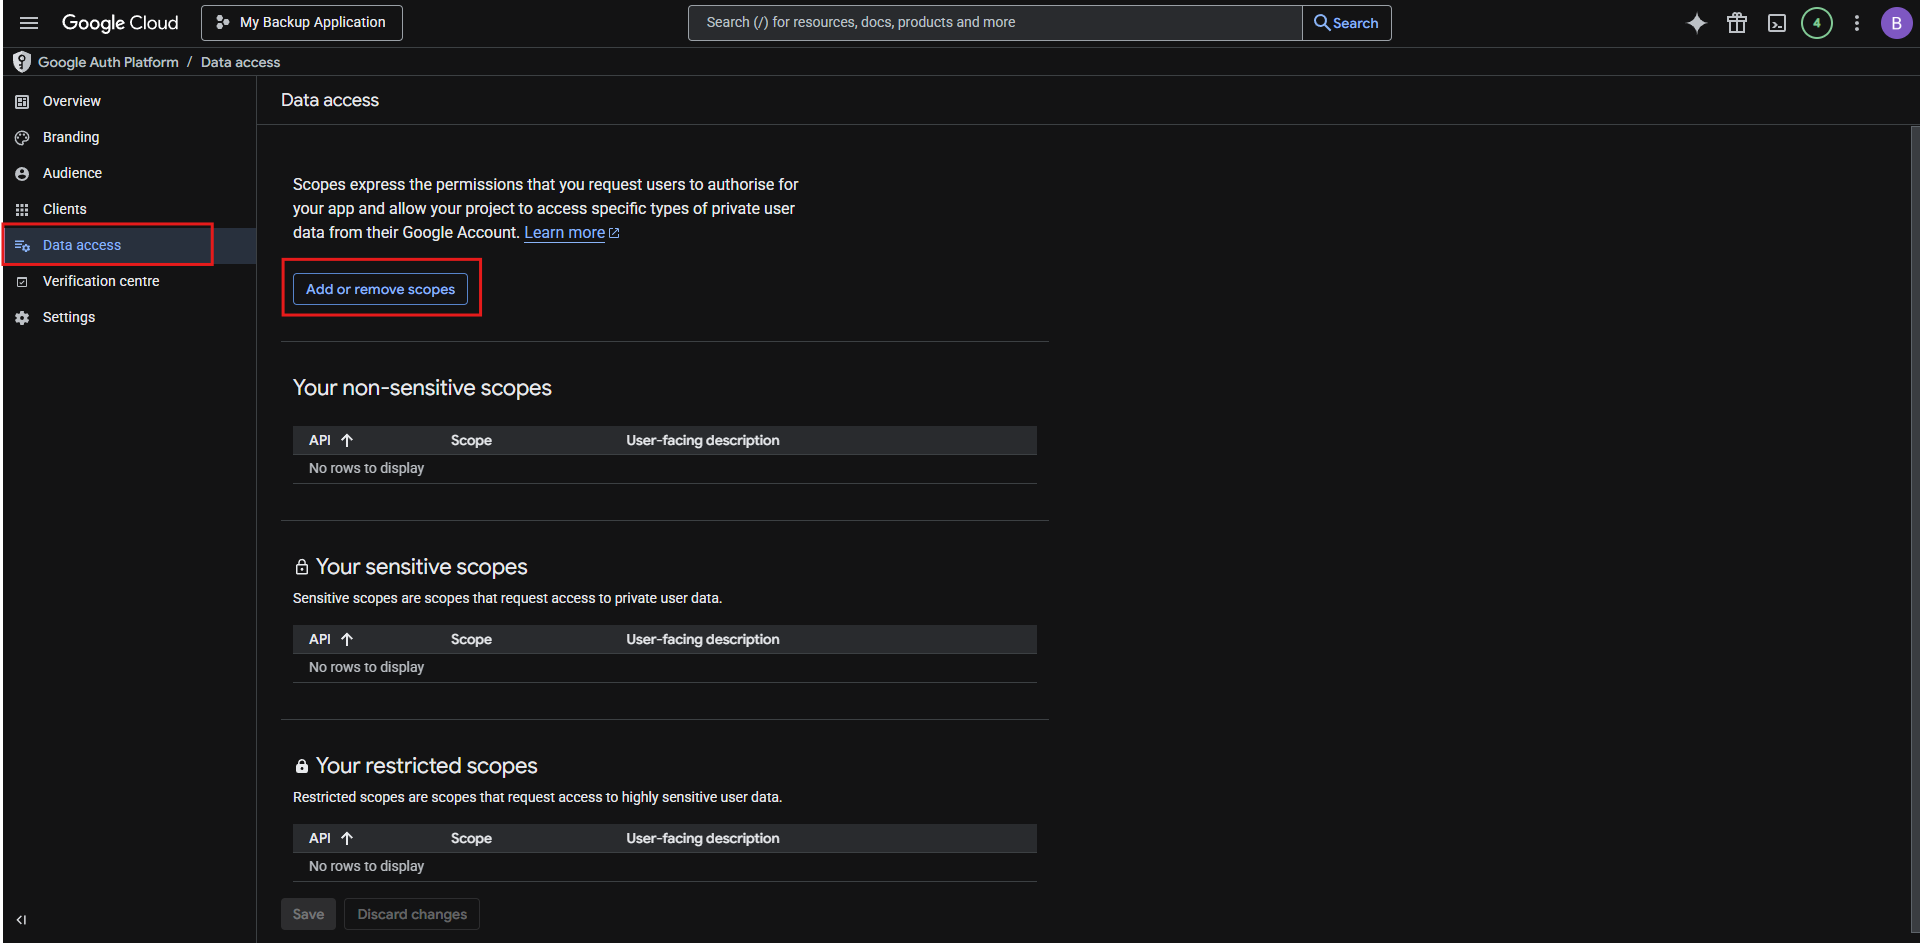Focus the resources search field
The image size is (1920, 943).
coord(995,23)
